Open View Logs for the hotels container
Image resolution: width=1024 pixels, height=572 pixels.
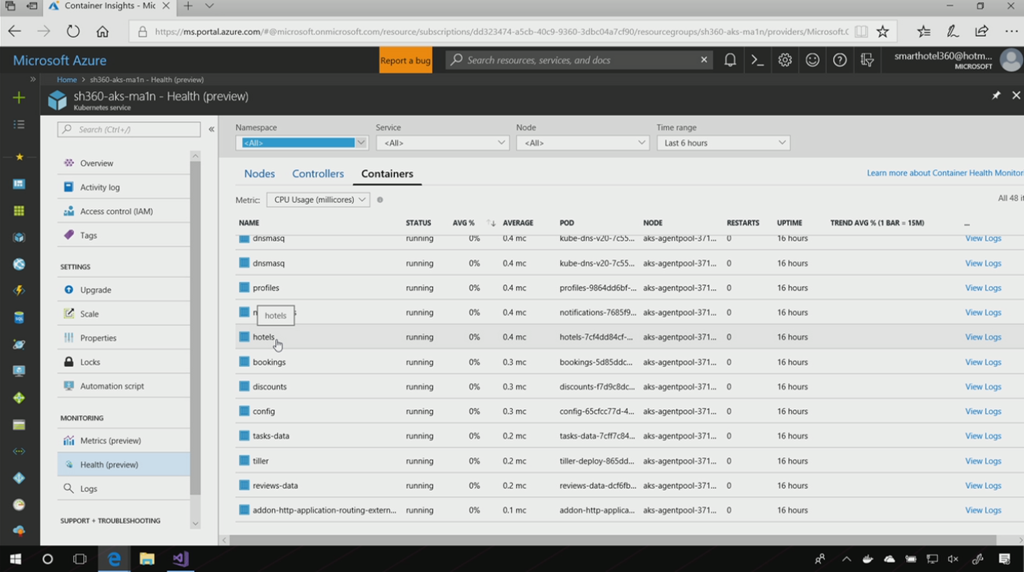pyautogui.click(x=982, y=337)
